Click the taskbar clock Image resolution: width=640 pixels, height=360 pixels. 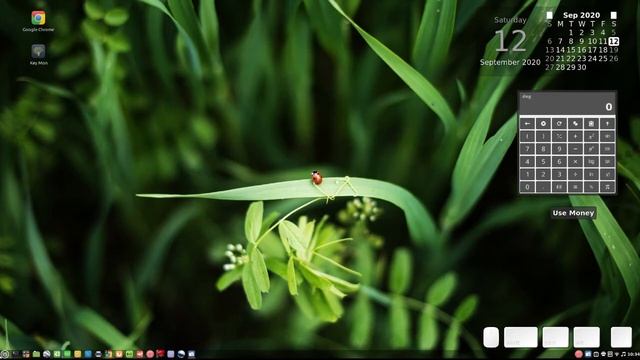point(633,354)
